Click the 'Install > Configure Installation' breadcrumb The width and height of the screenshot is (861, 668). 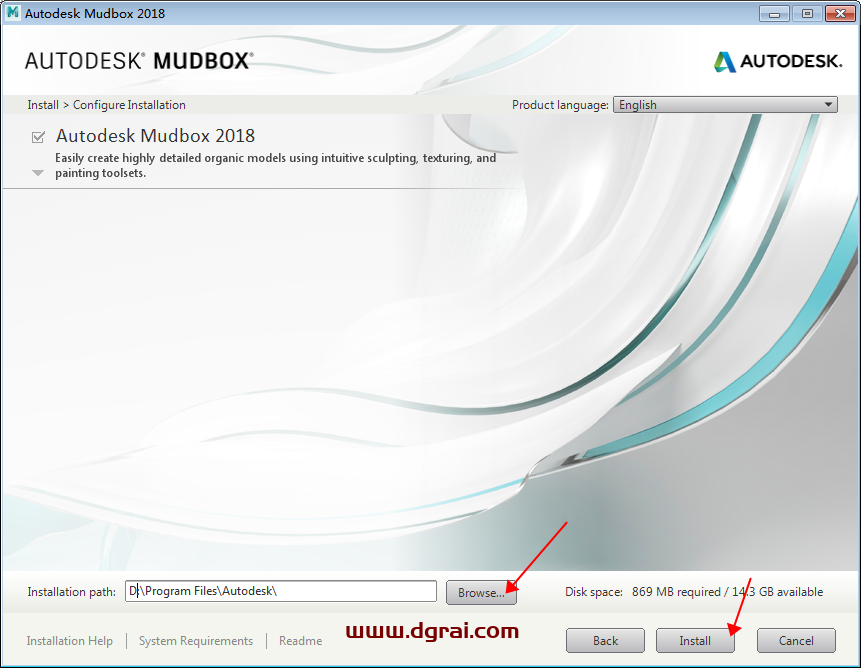107,105
